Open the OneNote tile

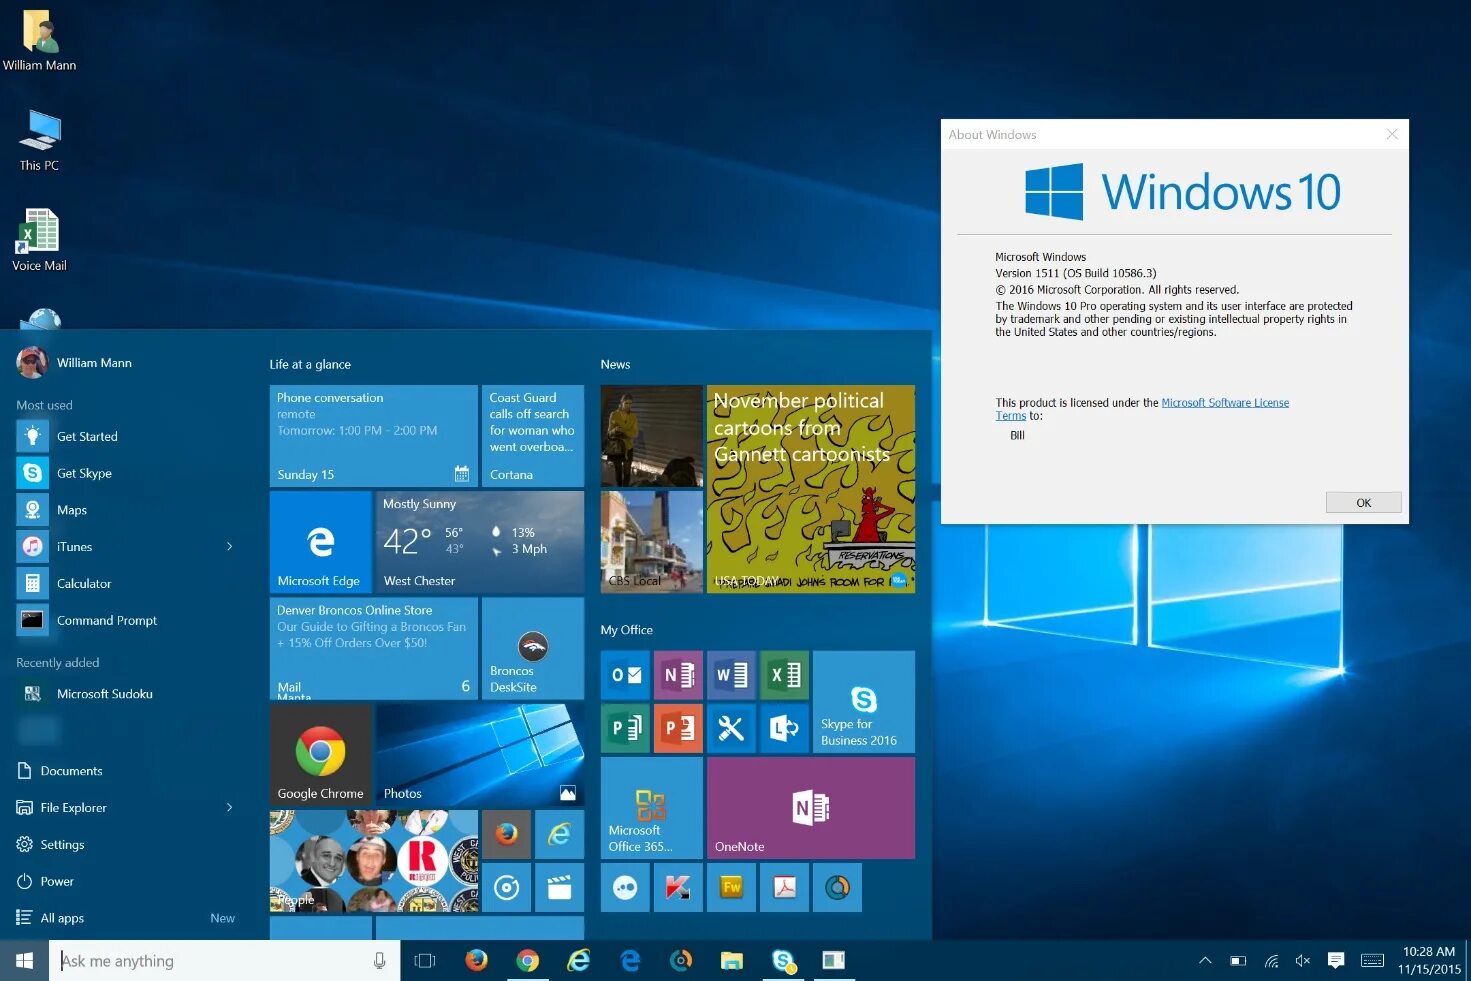810,807
